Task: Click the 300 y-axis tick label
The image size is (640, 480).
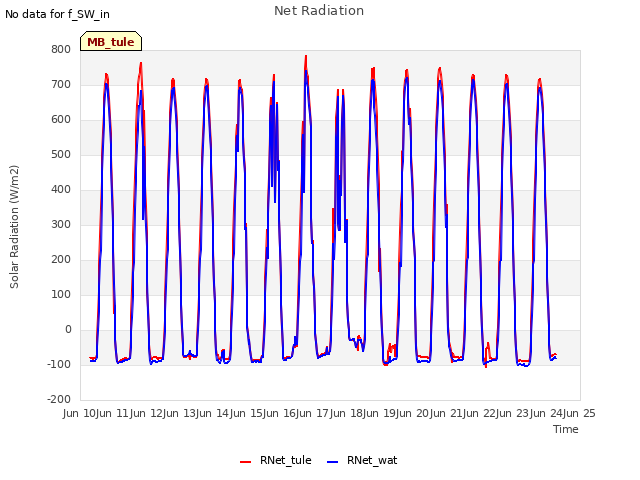Action: coord(61,224)
